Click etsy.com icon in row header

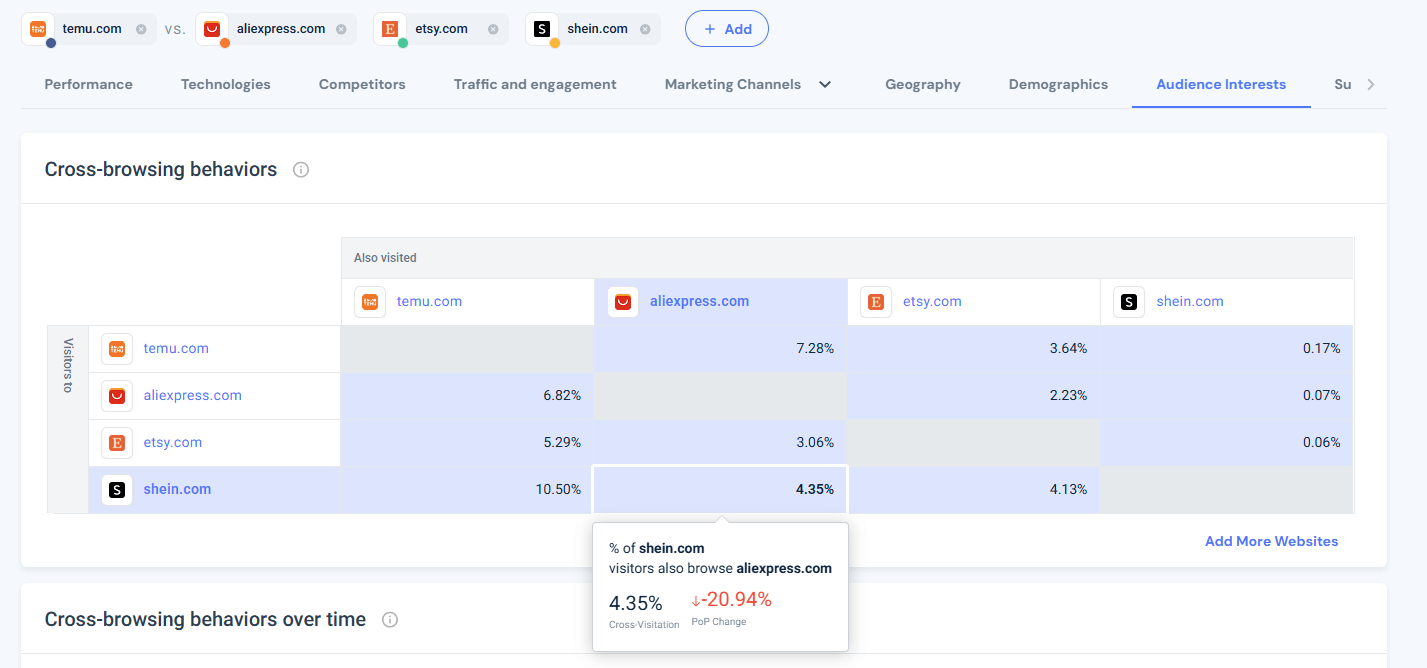click(x=117, y=442)
